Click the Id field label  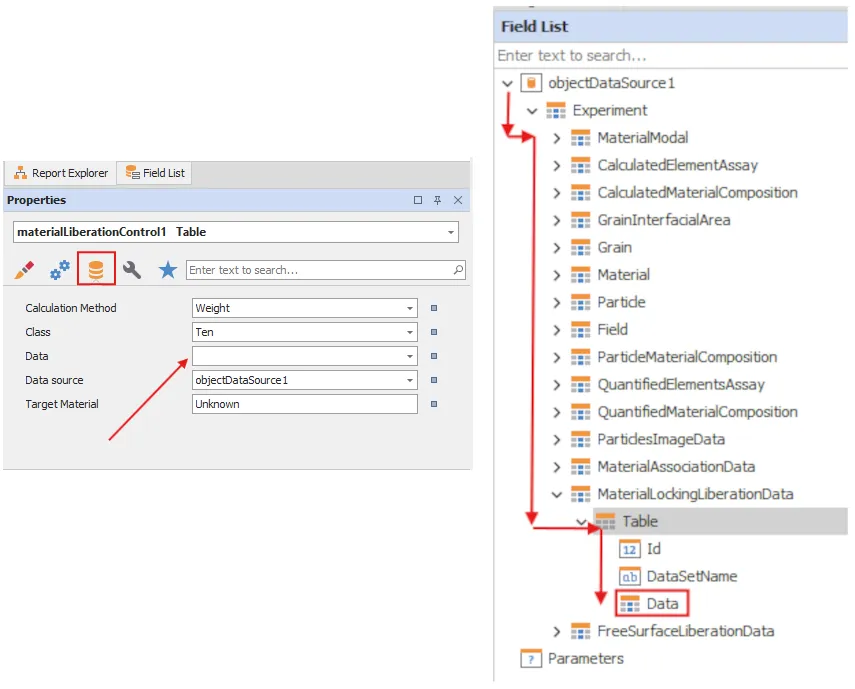coord(654,549)
